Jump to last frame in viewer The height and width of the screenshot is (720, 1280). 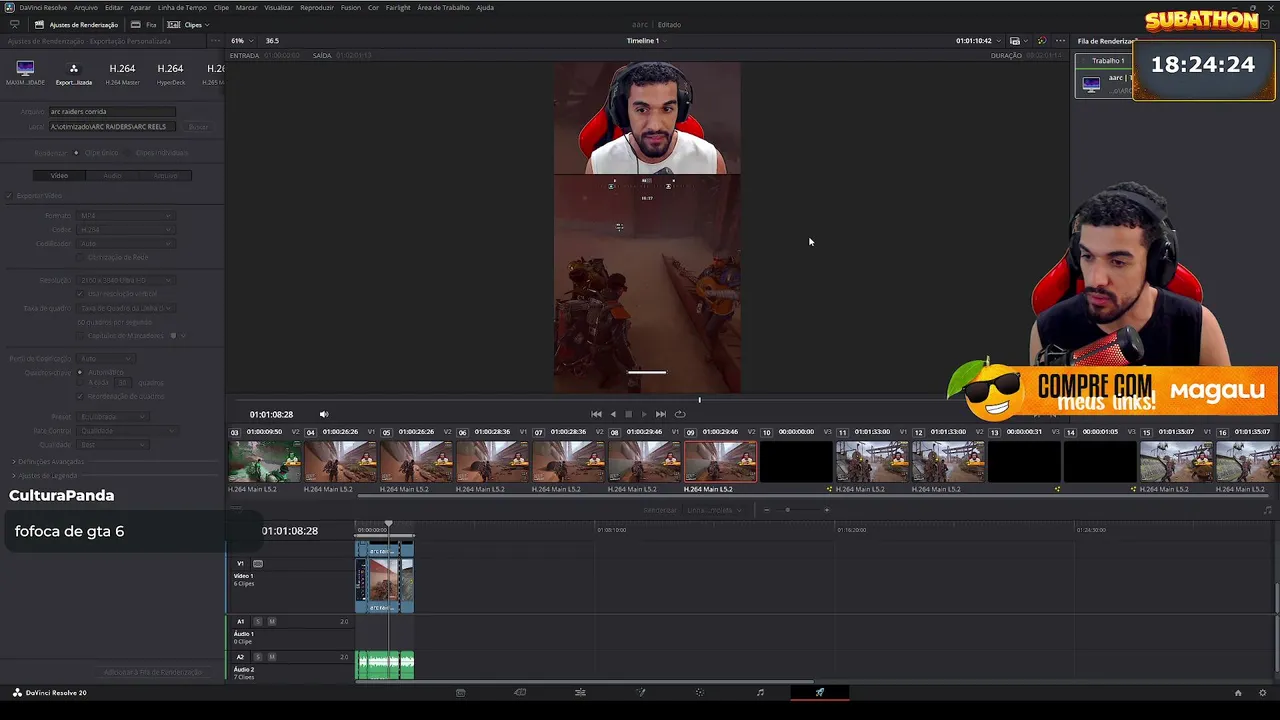660,414
